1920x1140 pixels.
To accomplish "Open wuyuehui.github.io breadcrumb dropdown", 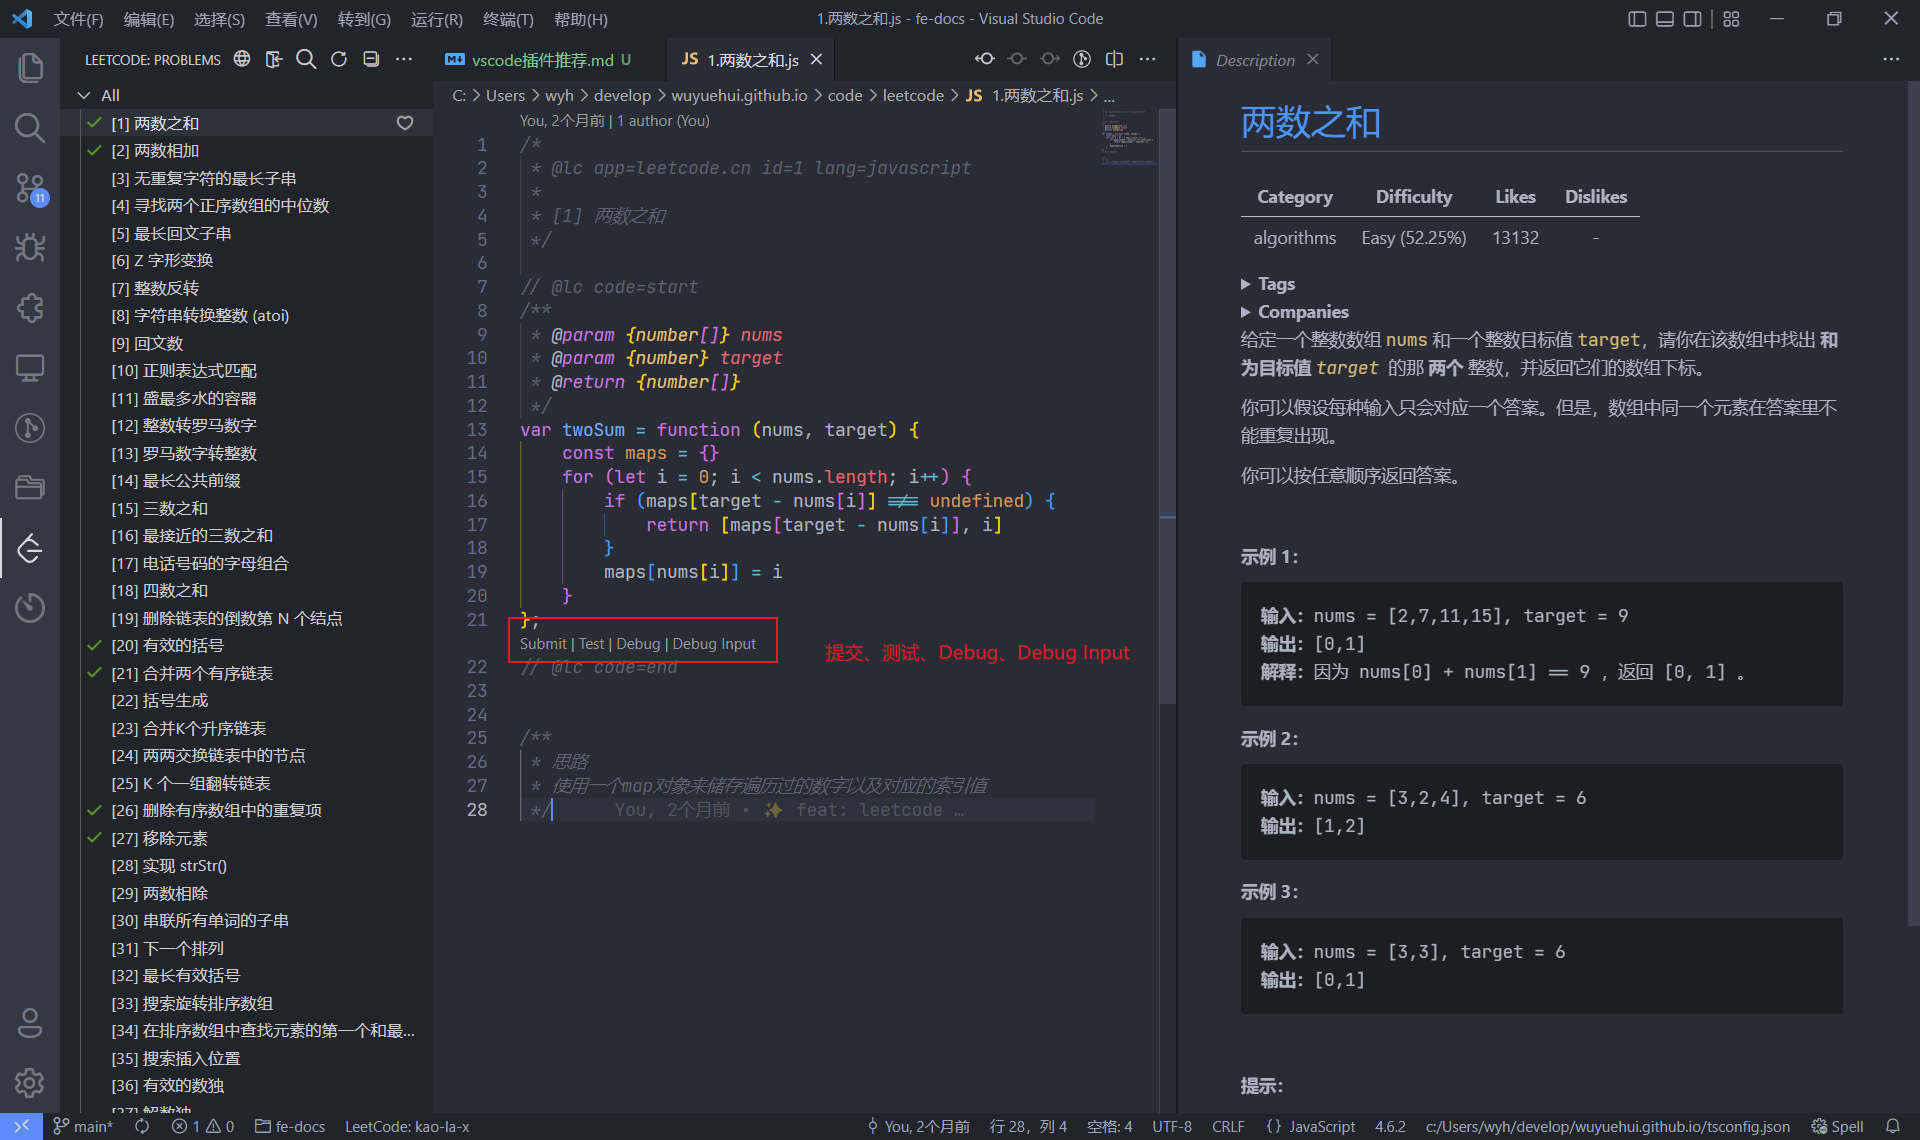I will [x=739, y=95].
